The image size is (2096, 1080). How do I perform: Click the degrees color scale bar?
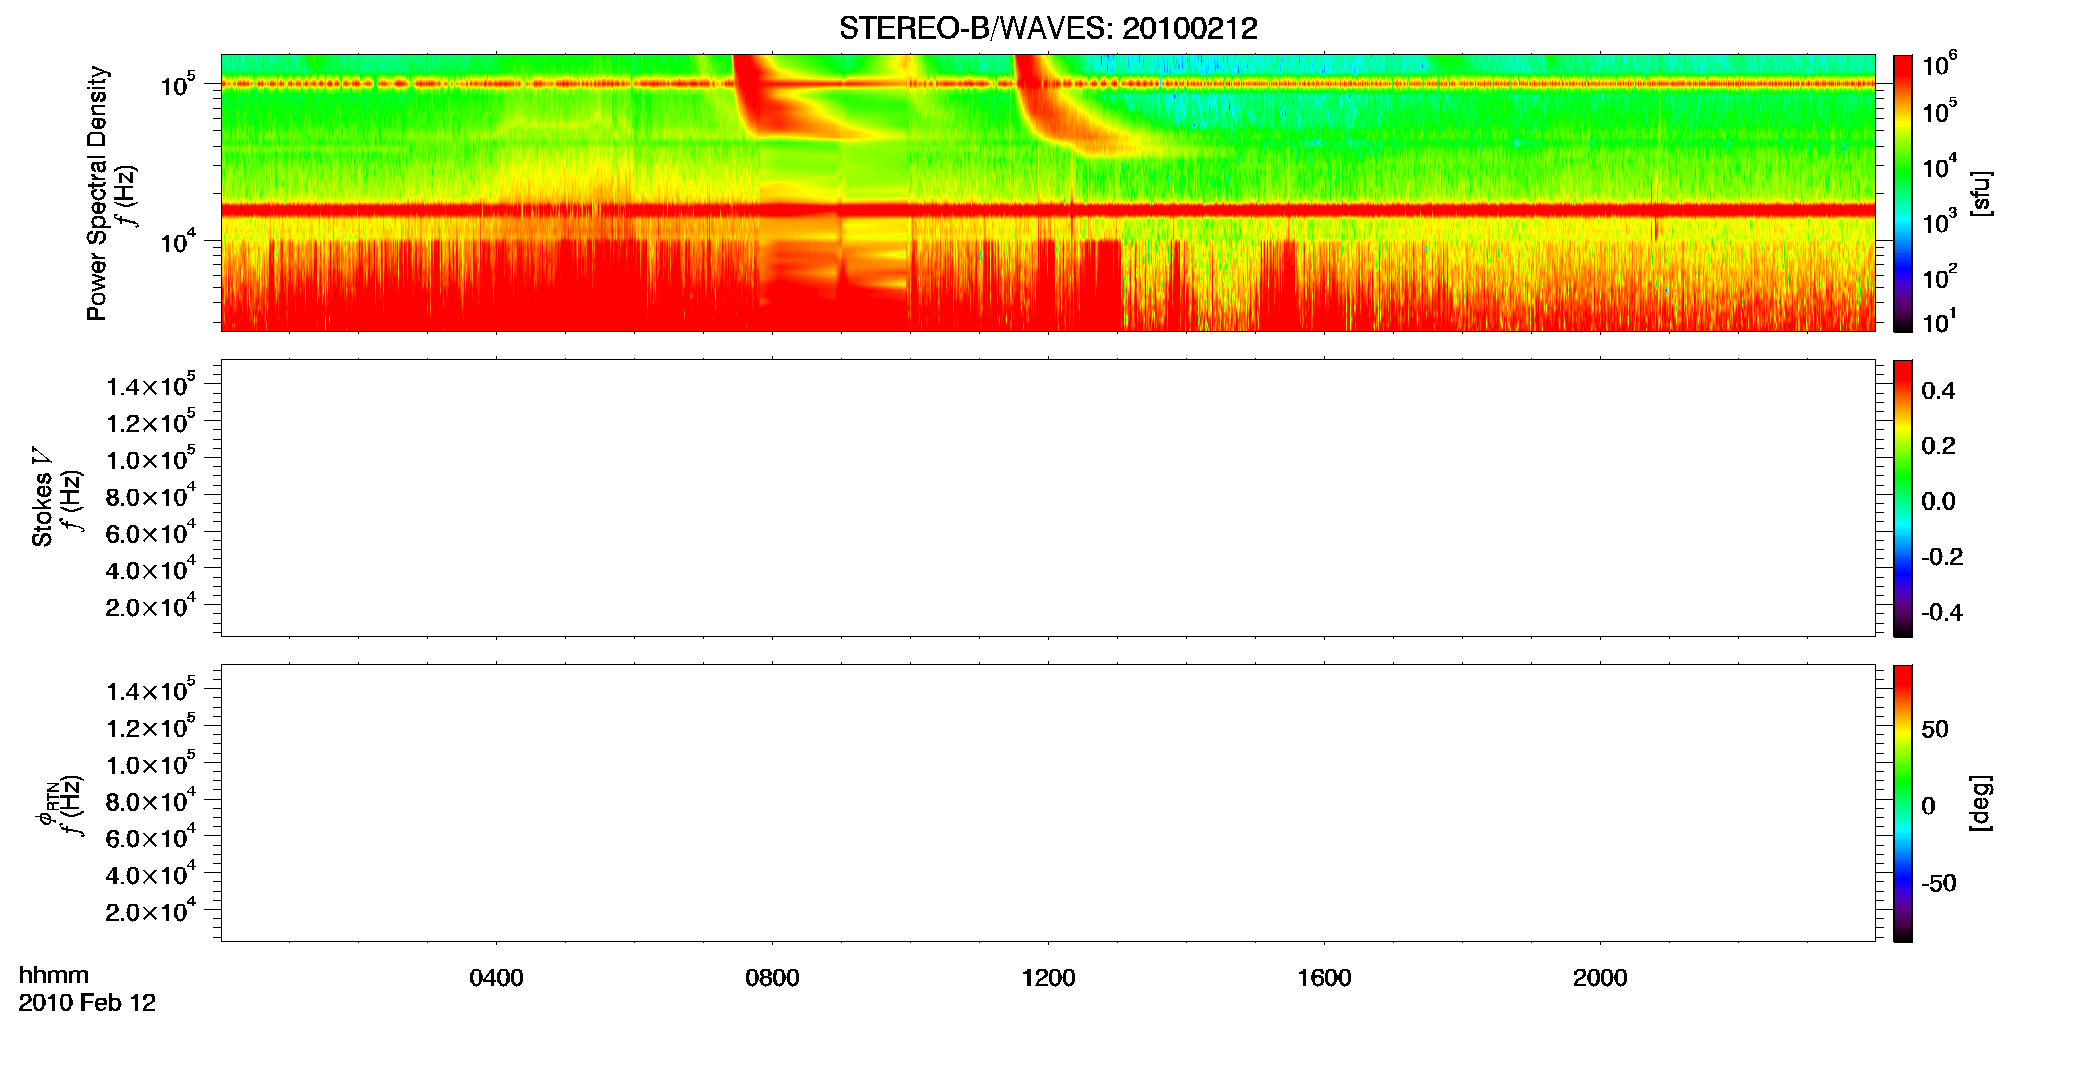[1903, 803]
